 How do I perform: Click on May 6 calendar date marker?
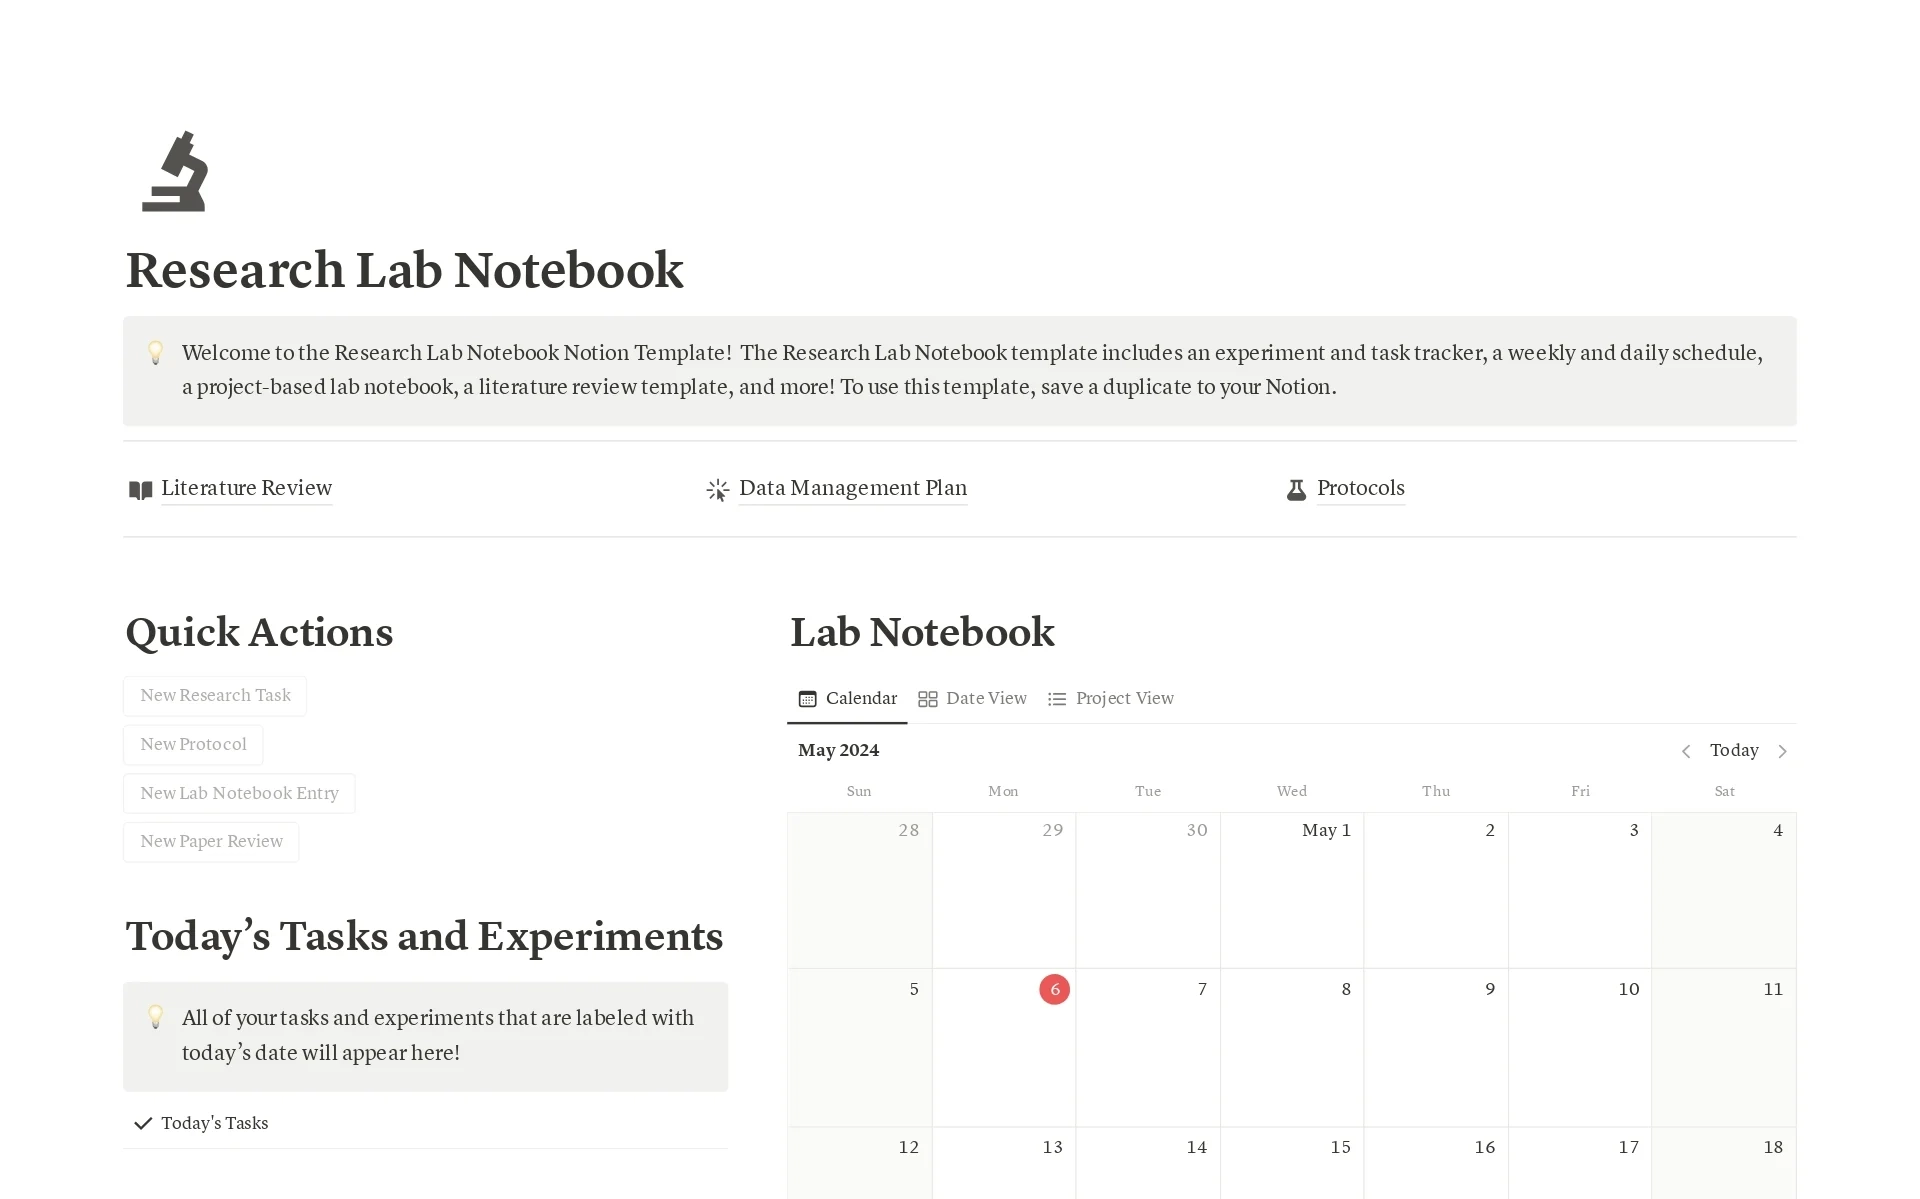point(1054,989)
